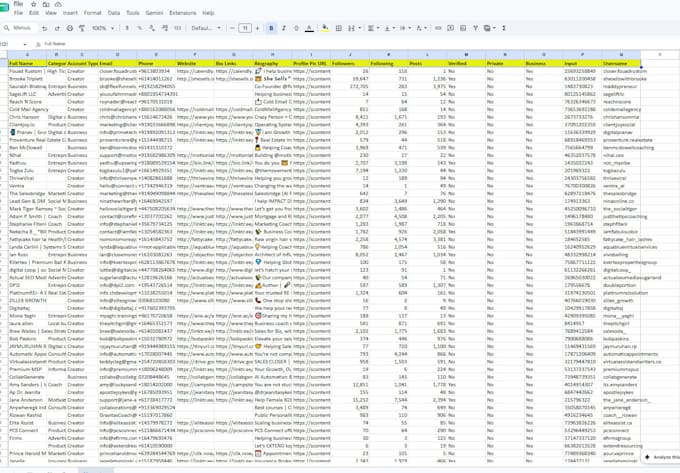Open the View menu
Screen dimensions: 680x473
(51, 13)
